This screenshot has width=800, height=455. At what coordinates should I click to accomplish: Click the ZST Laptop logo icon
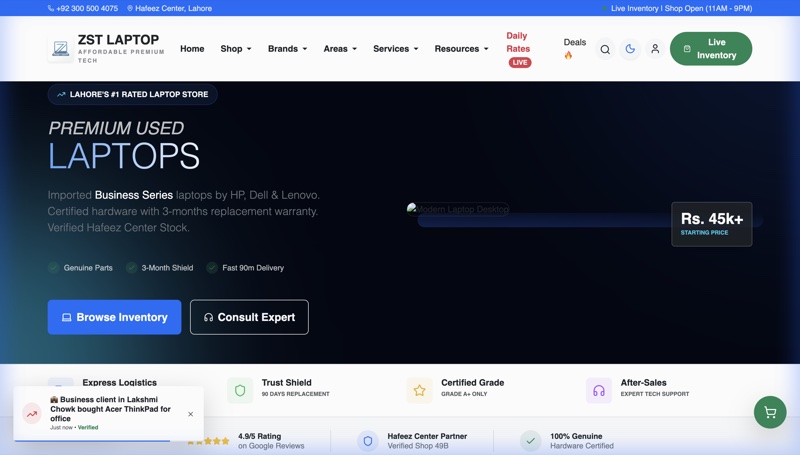pos(60,48)
